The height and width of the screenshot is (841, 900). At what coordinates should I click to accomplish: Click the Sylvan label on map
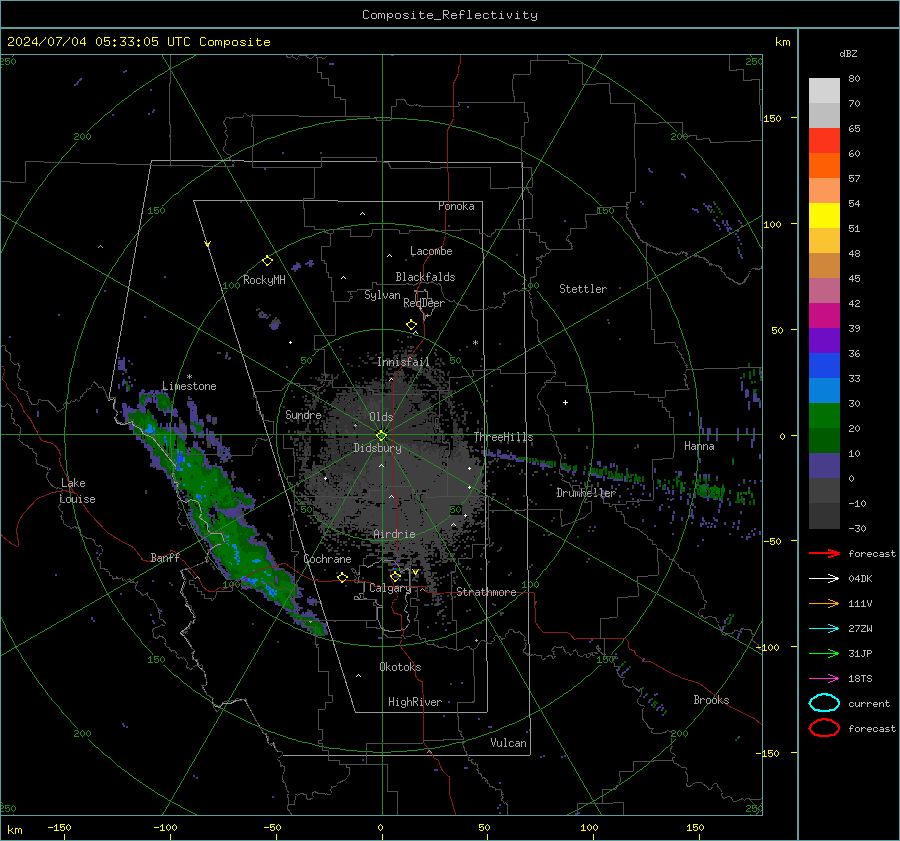[x=382, y=295]
